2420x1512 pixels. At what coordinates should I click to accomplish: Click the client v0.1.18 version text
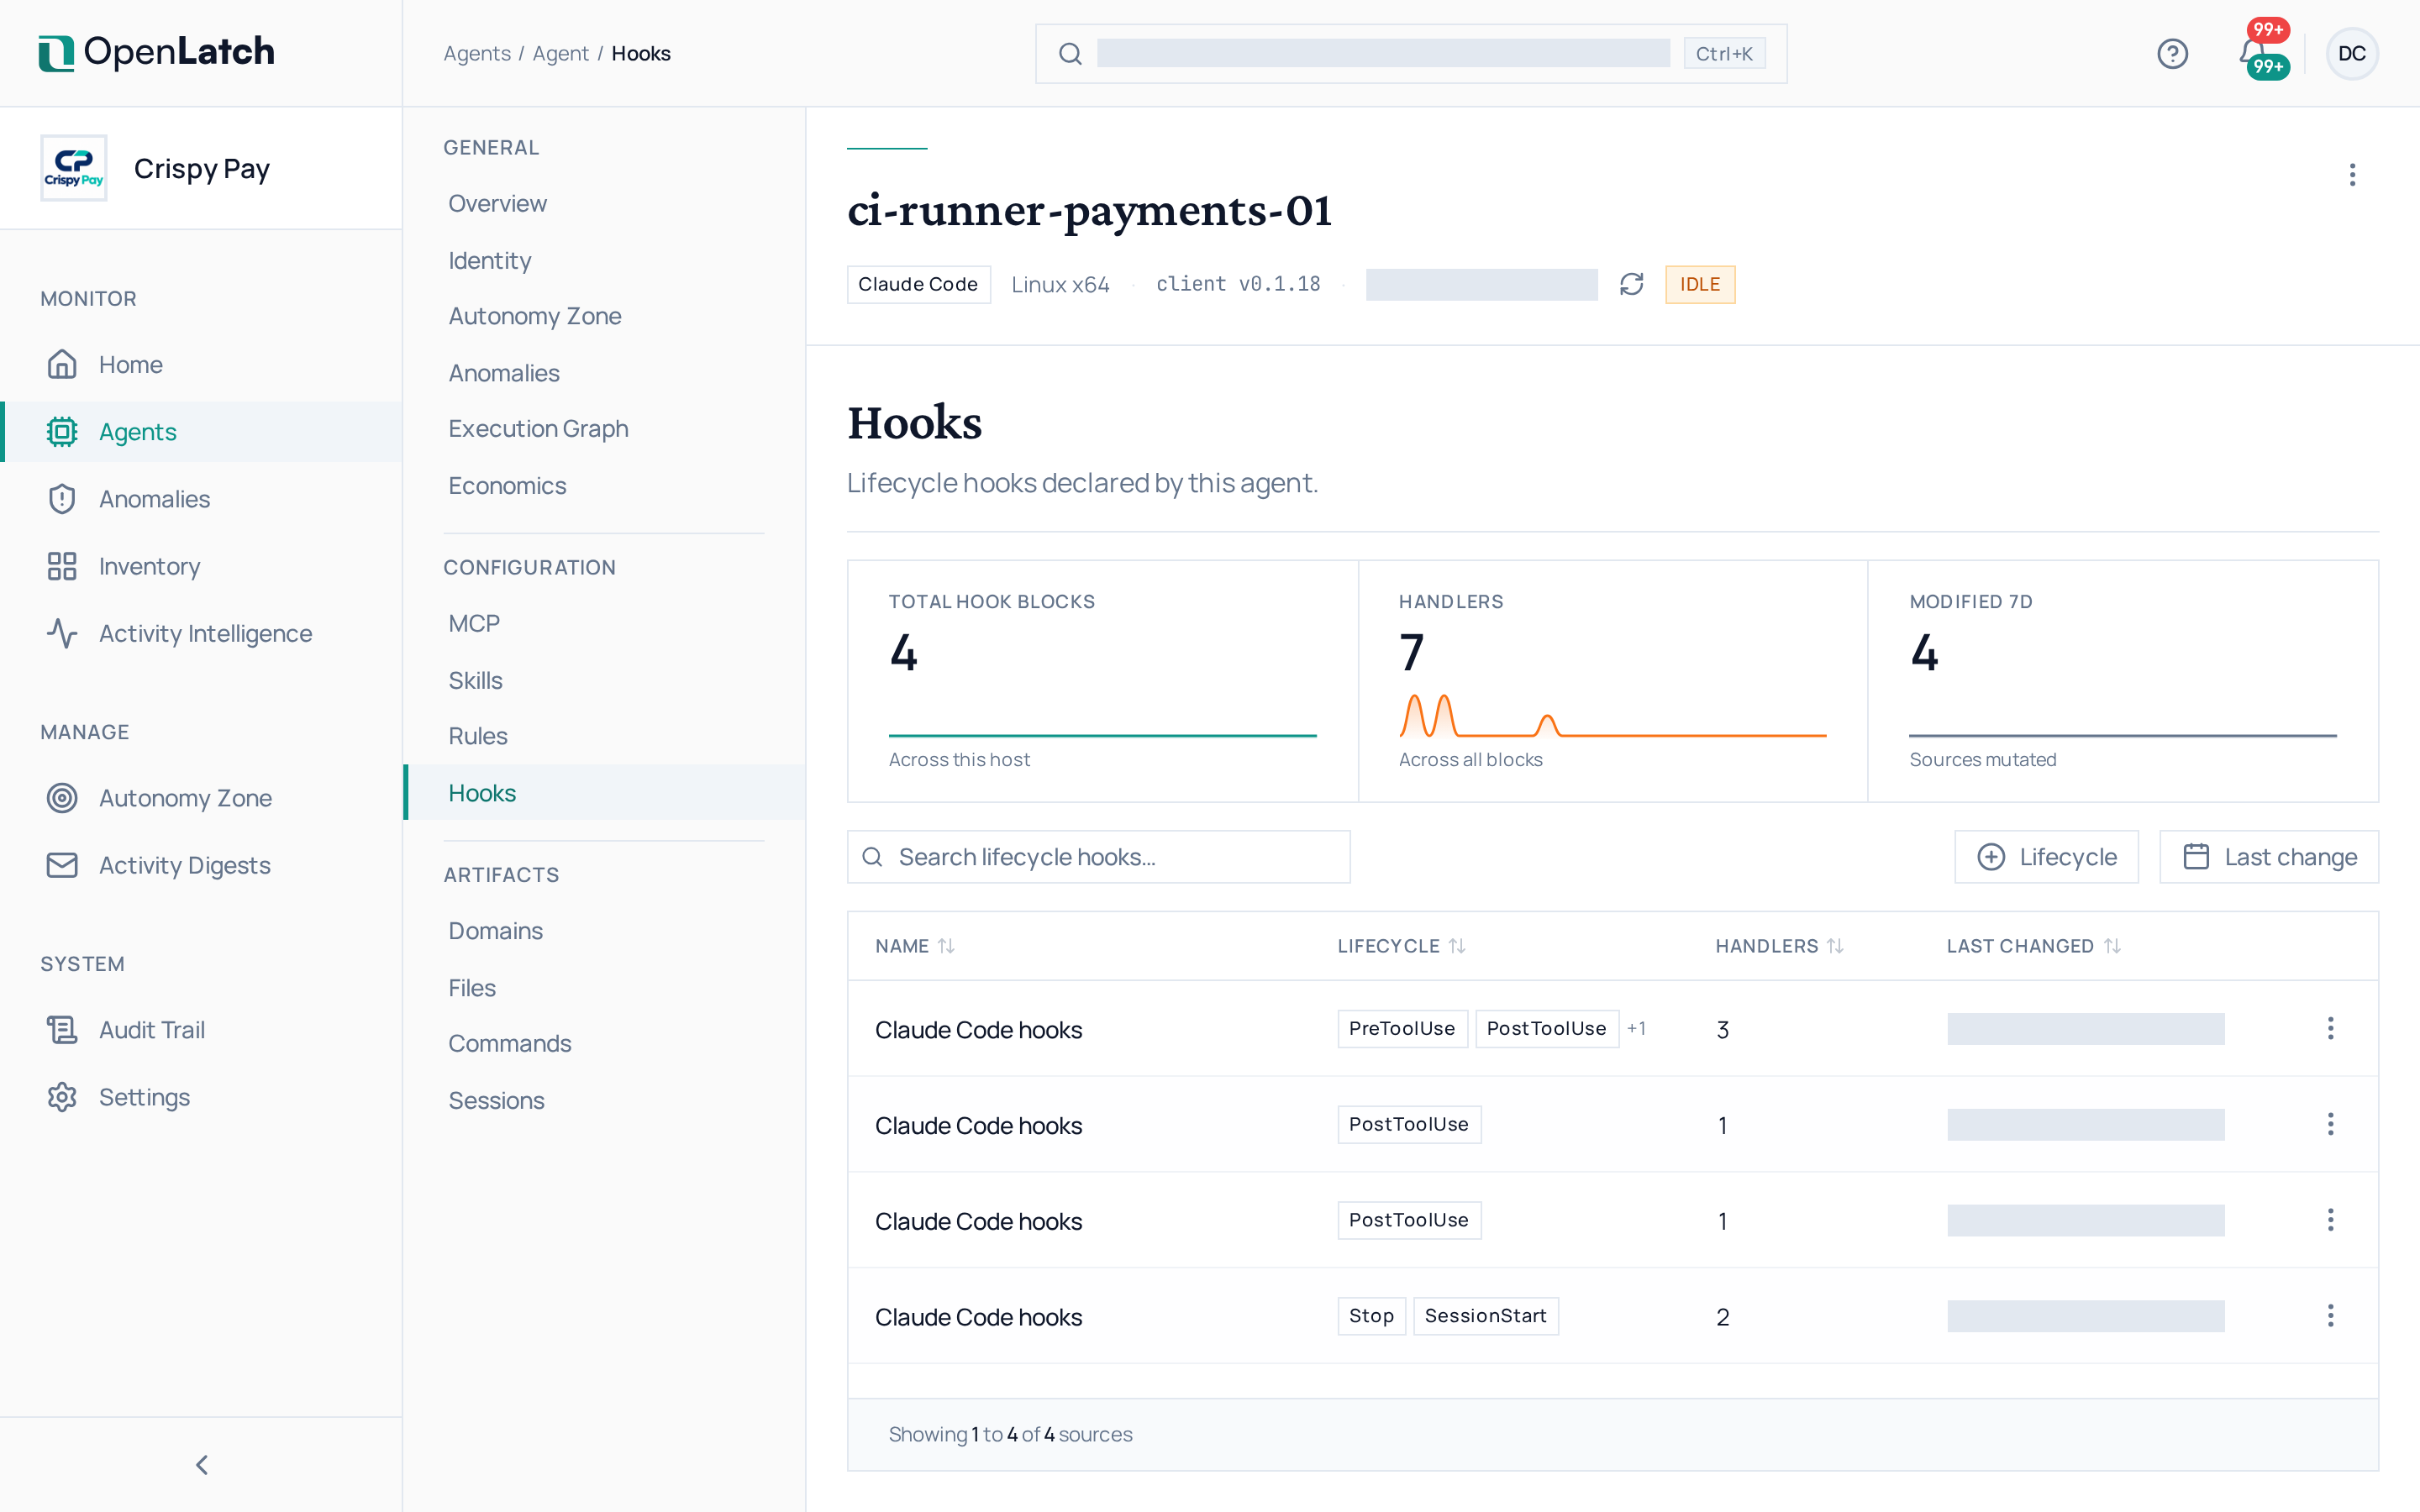[x=1238, y=284]
